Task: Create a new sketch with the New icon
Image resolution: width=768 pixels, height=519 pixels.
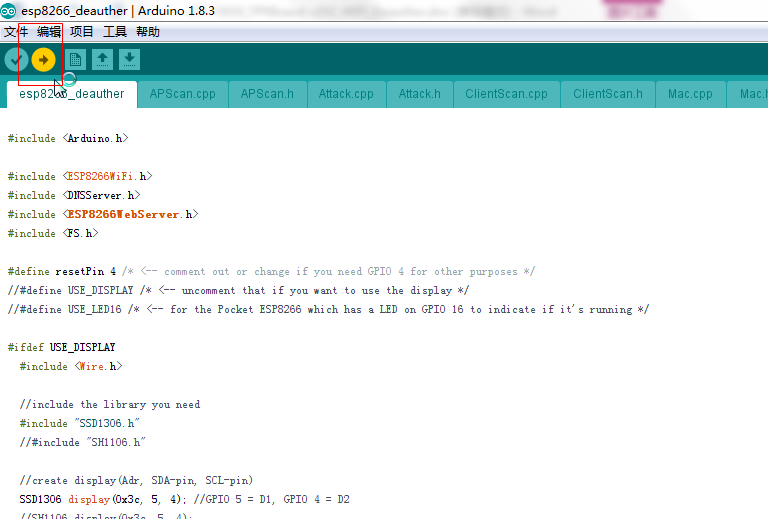Action: coord(75,60)
